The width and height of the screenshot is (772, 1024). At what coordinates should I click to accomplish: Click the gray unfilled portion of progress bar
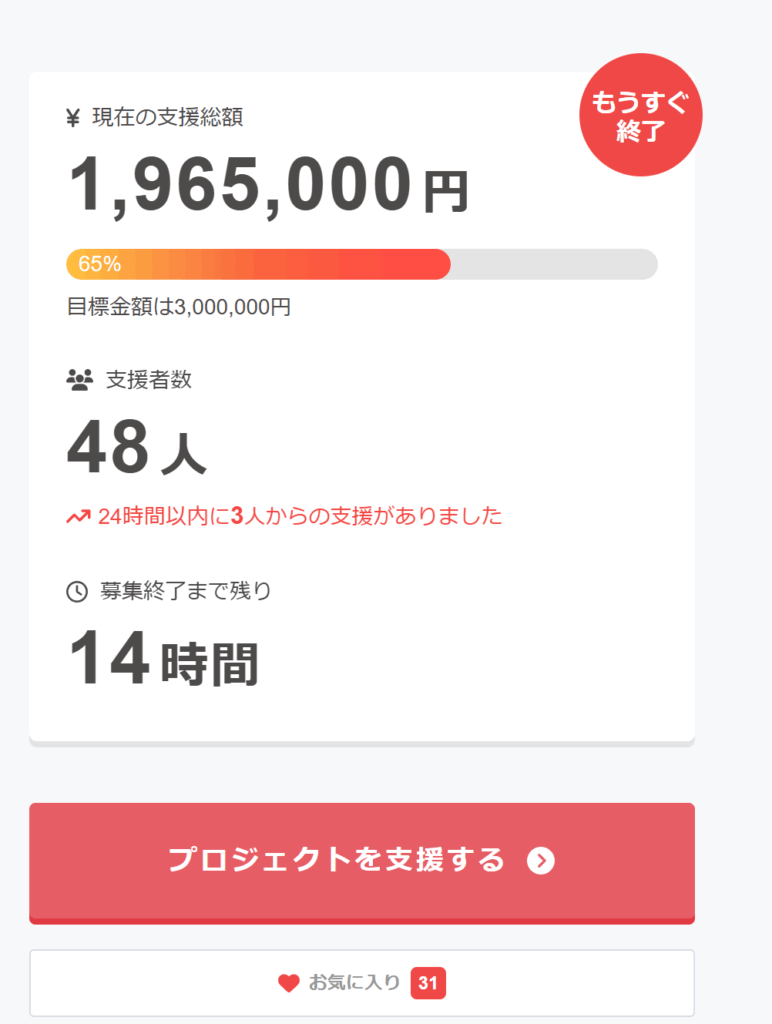553,264
